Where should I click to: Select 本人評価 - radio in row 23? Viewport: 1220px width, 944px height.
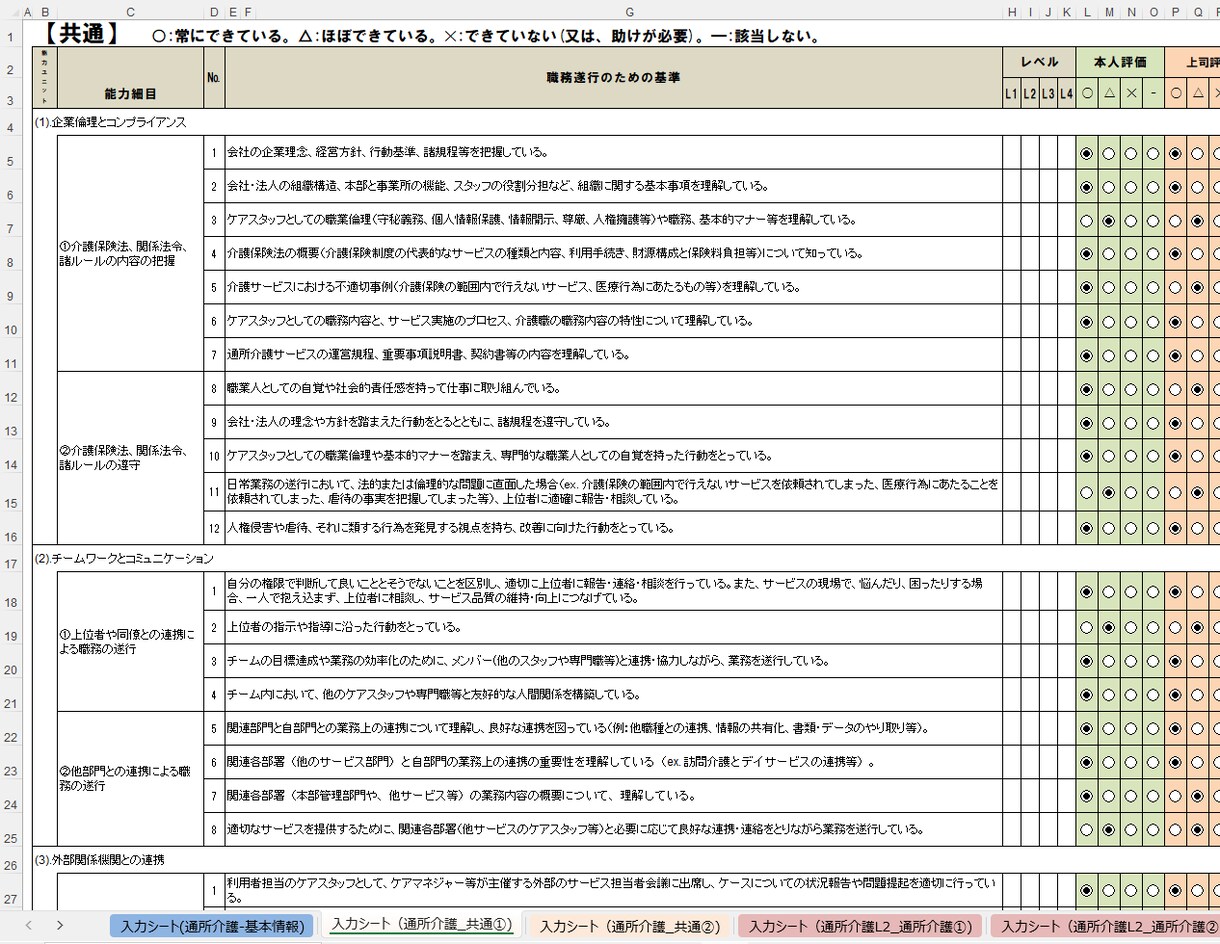tap(1153, 762)
